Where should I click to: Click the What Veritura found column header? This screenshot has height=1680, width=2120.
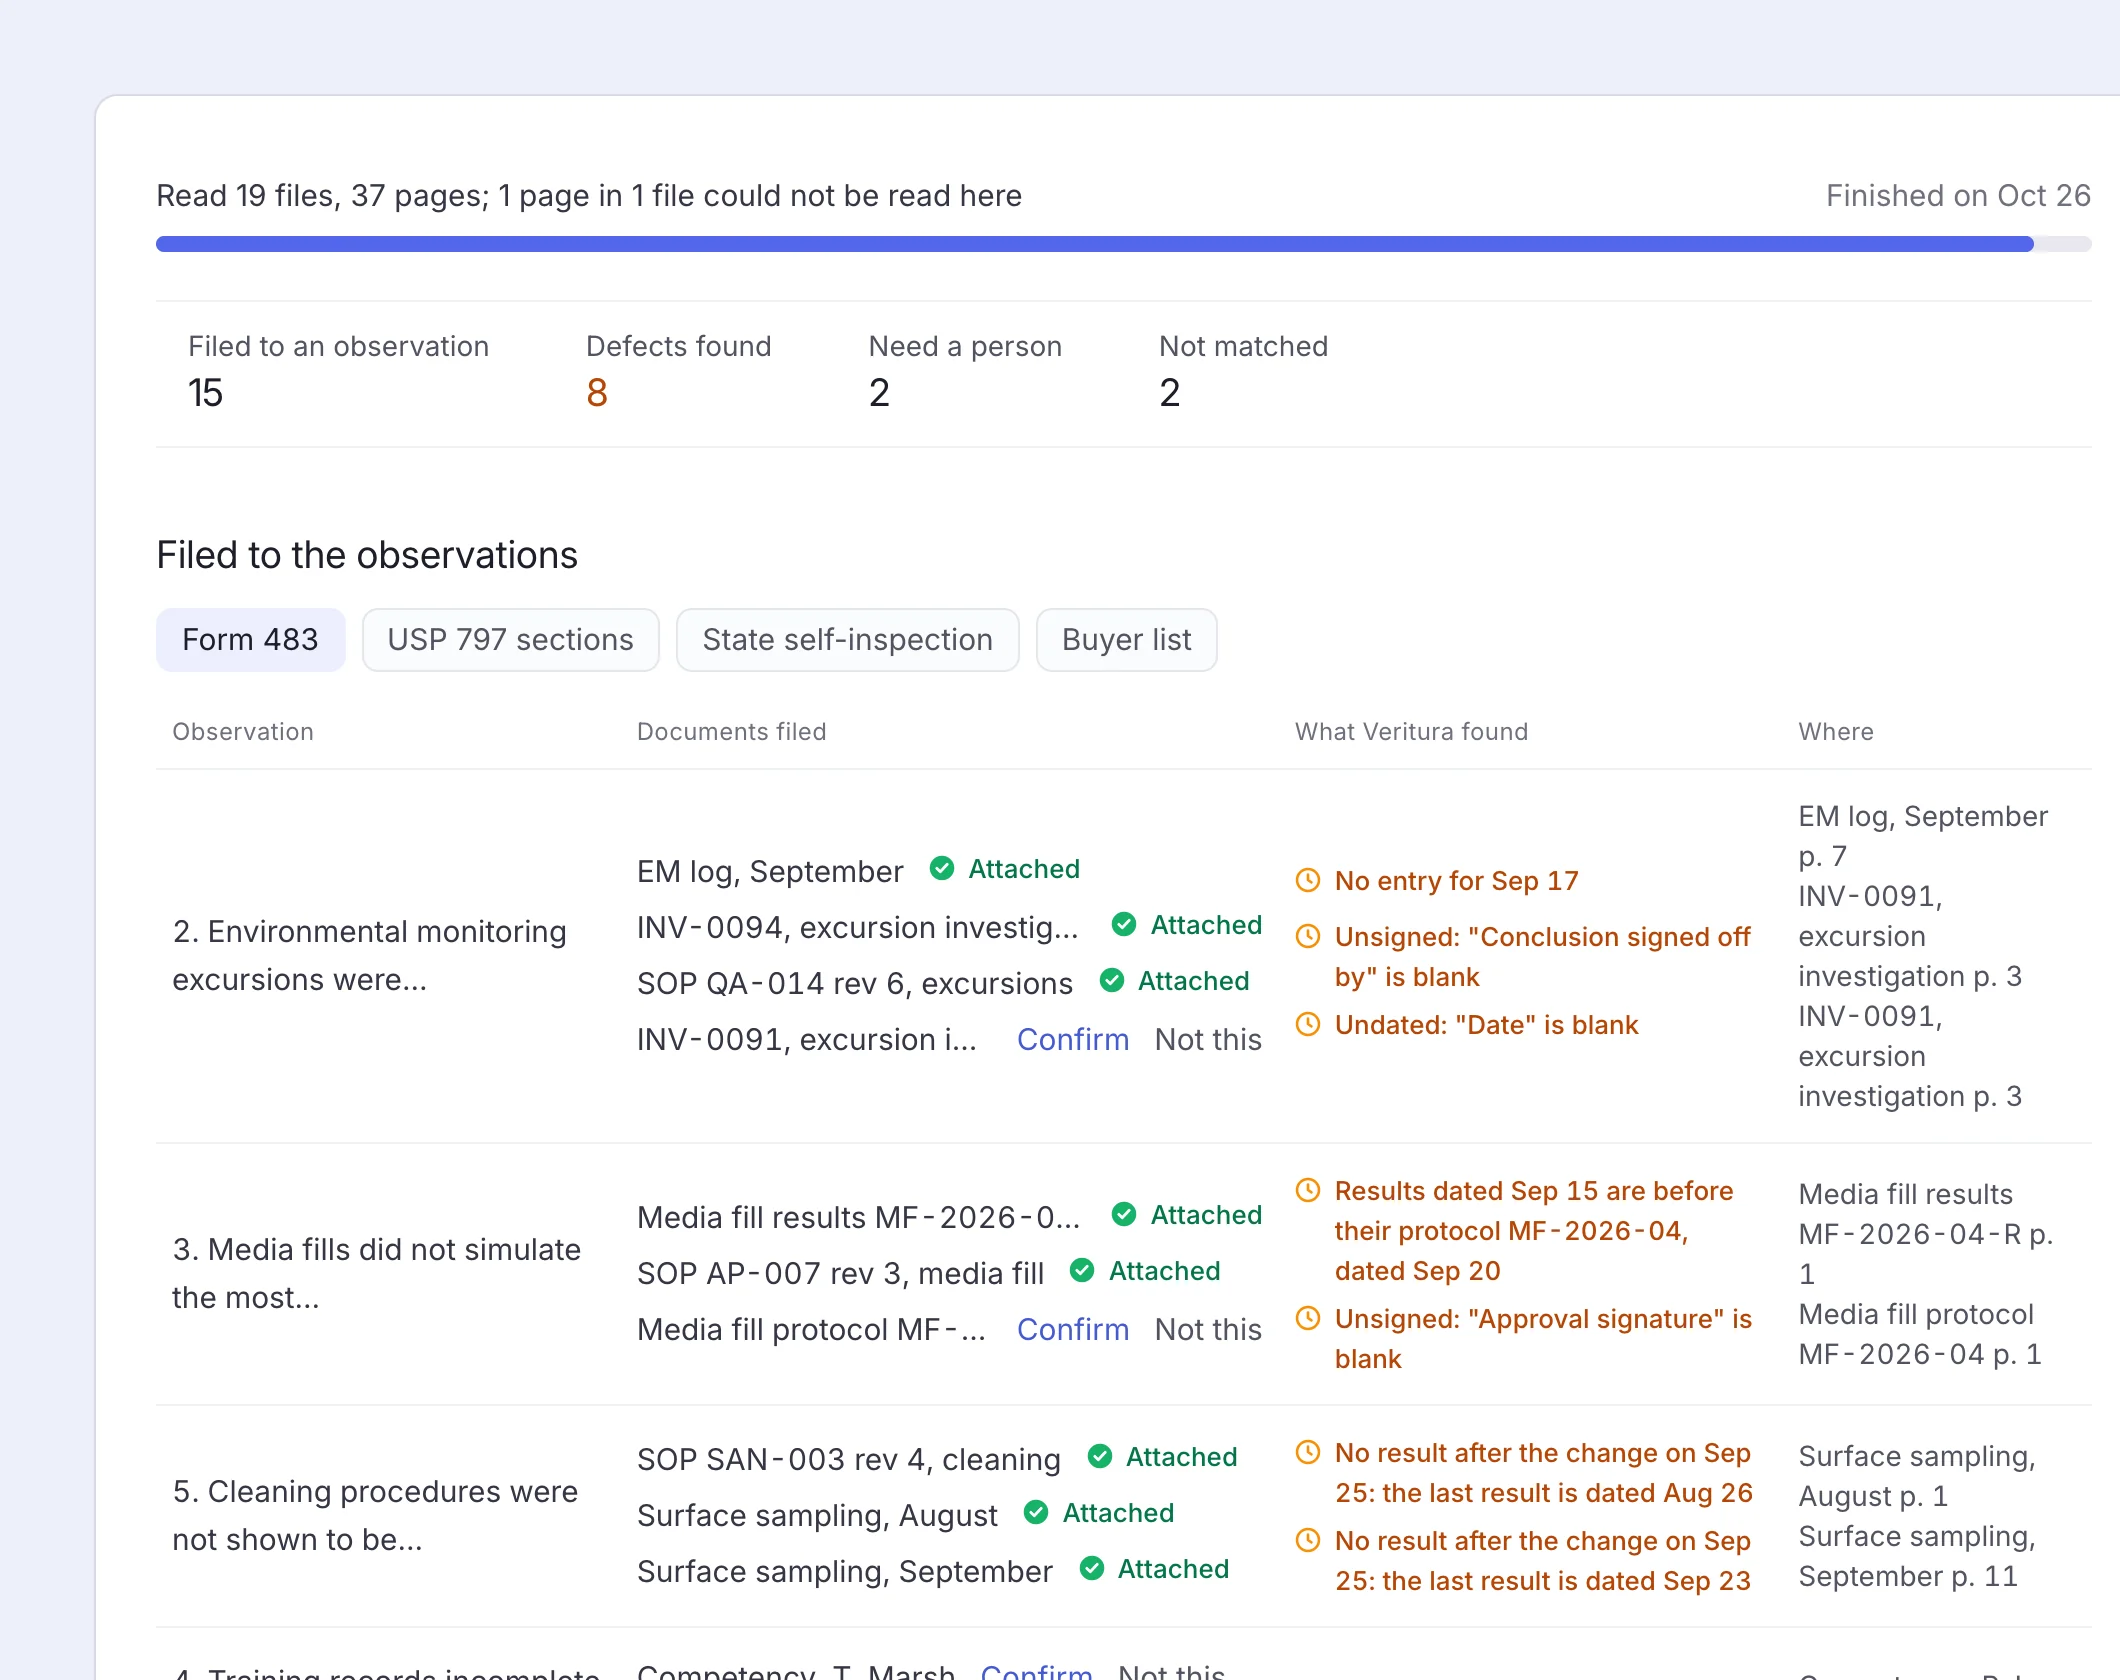click(1411, 732)
